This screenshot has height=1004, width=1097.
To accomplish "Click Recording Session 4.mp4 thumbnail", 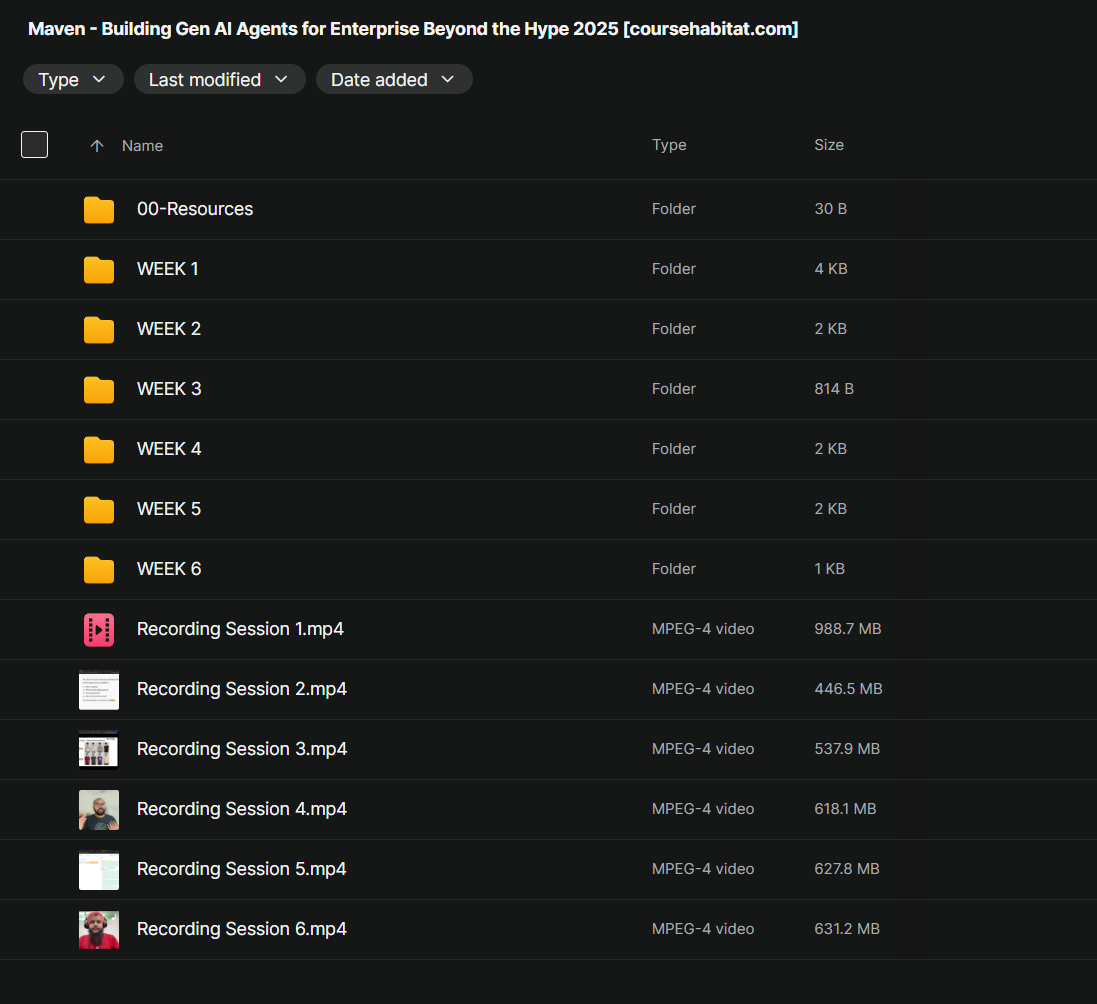I will point(99,810).
